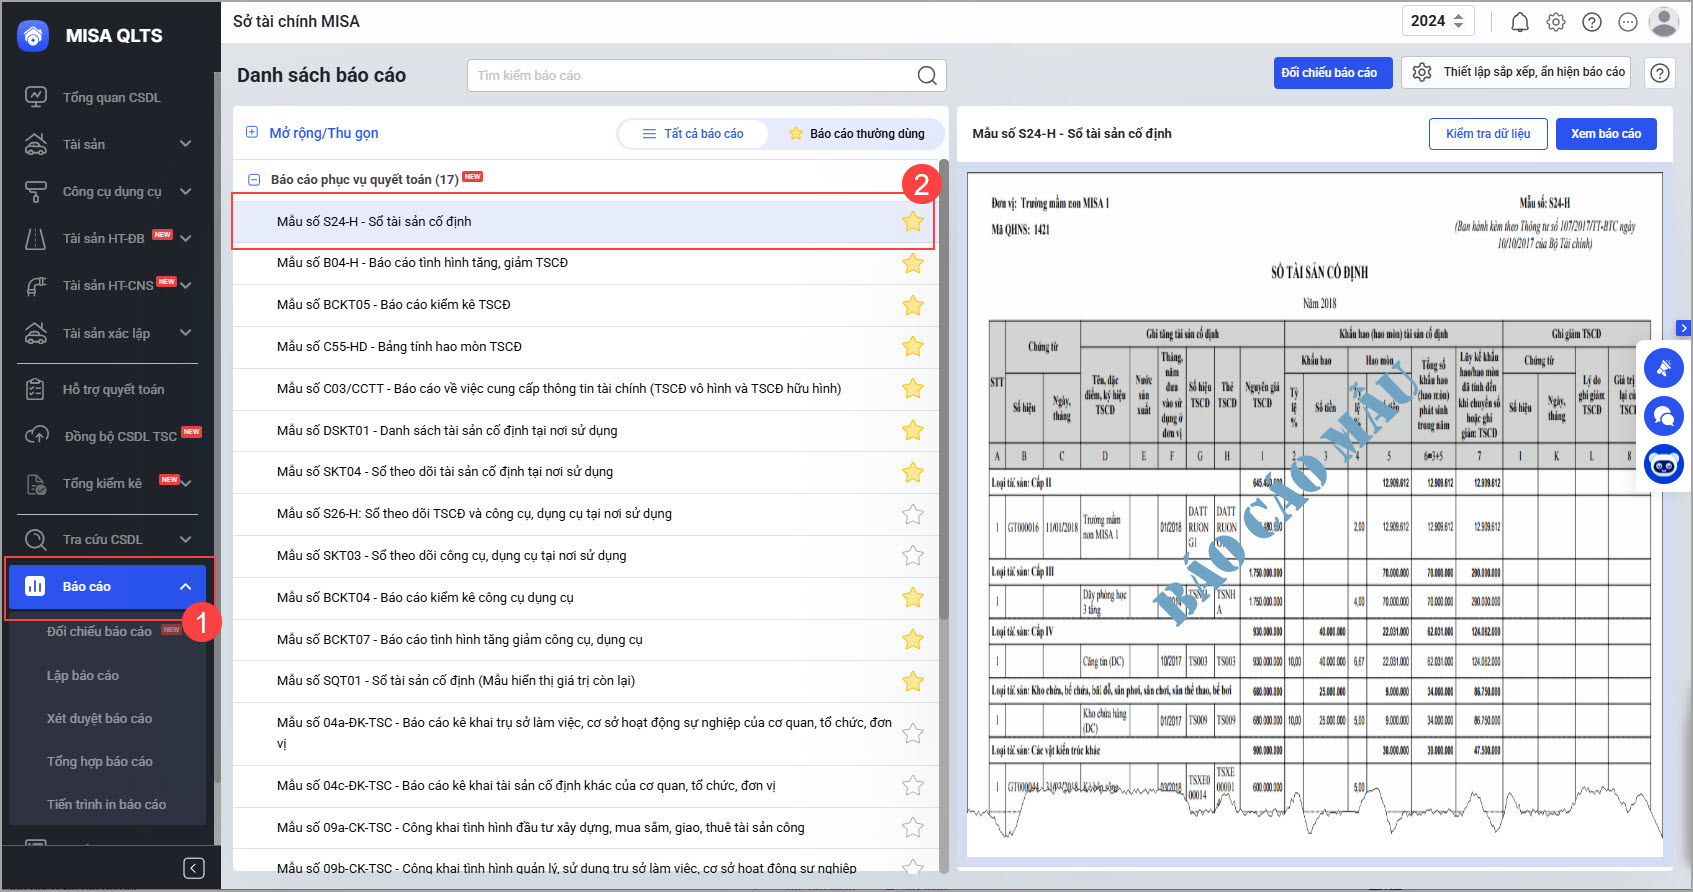Open help question mark in top bar
The image size is (1693, 892).
point(1592,22)
